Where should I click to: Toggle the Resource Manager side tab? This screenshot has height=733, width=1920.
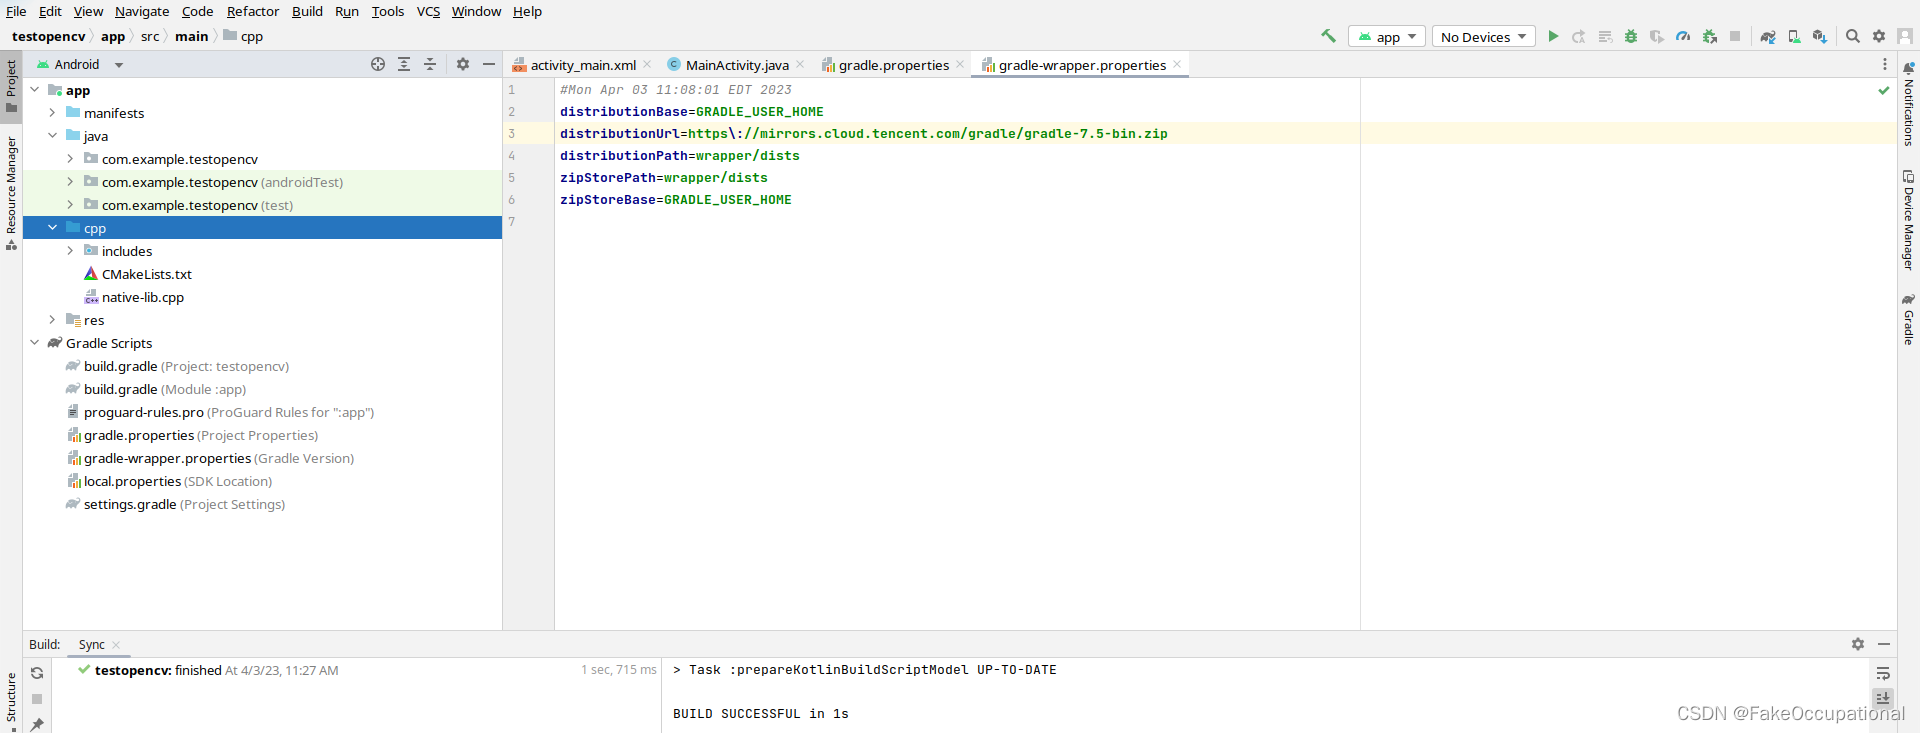[11, 193]
